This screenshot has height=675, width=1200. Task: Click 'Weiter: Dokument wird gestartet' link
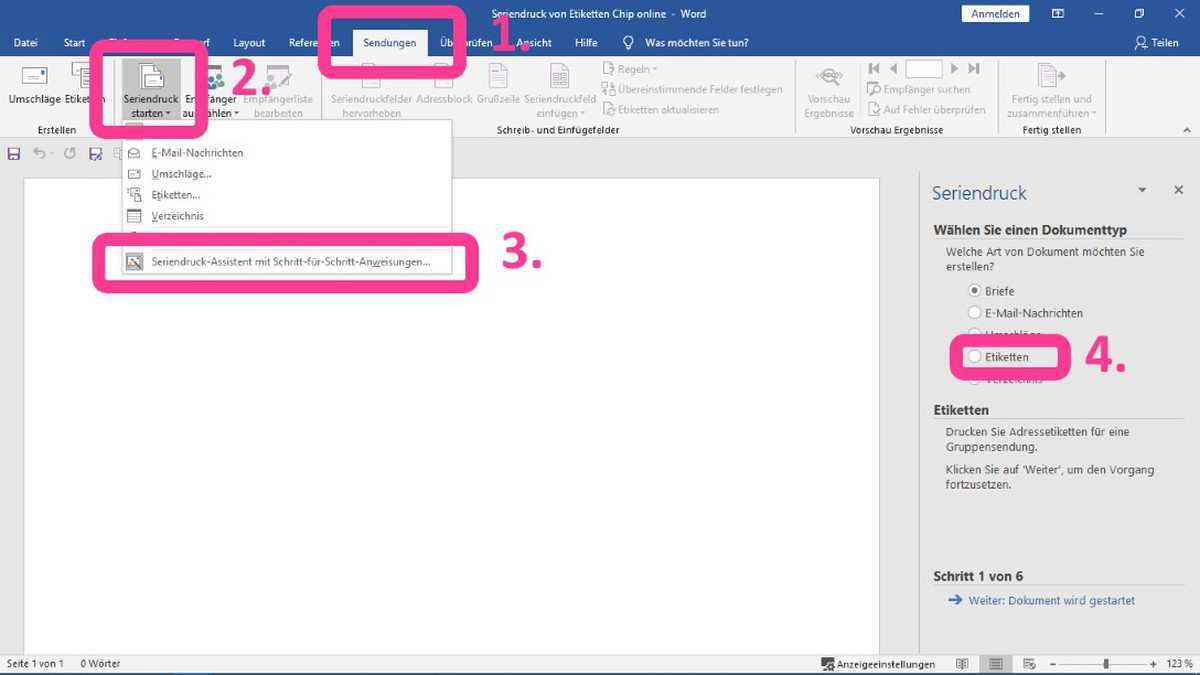tap(1051, 600)
